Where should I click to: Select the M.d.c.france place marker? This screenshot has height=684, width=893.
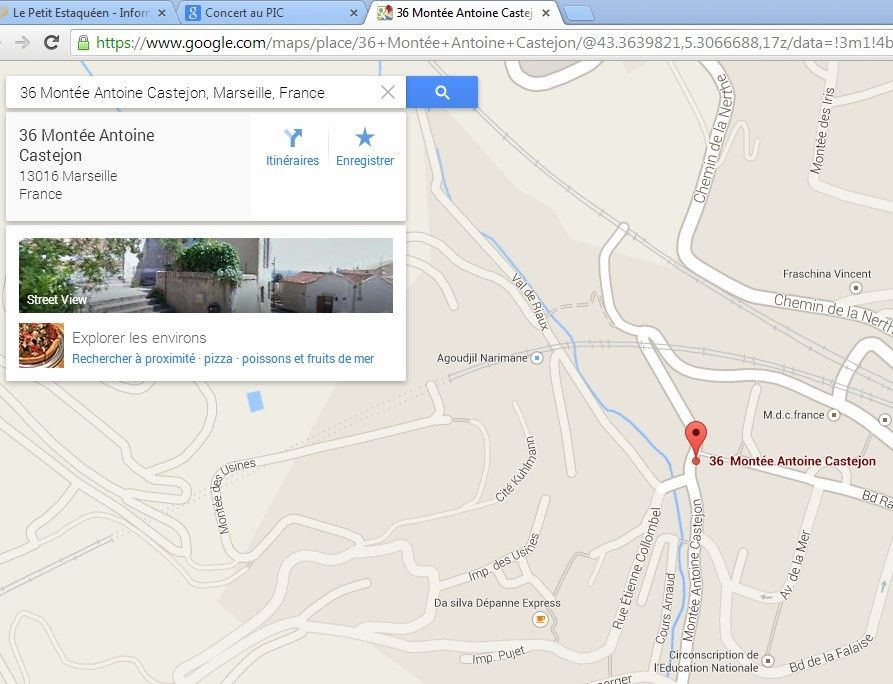pyautogui.click(x=834, y=415)
